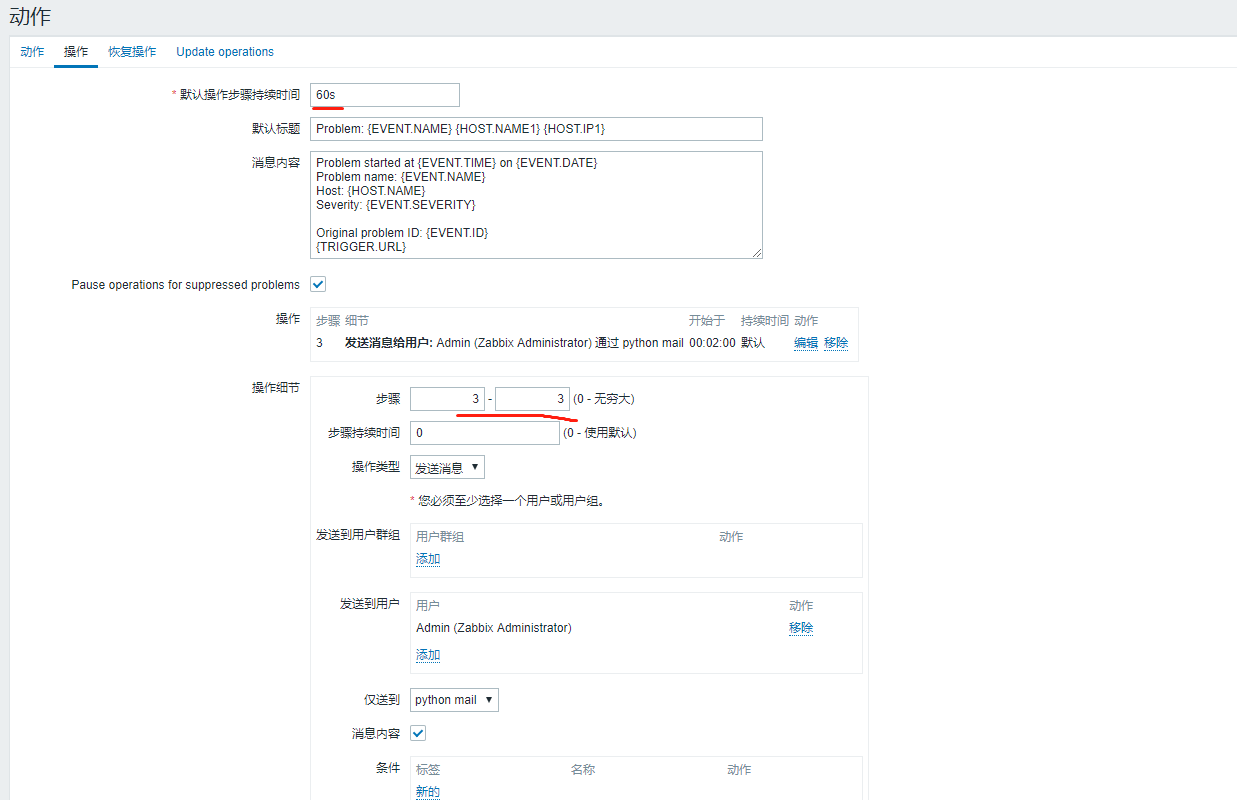Screen dimensions: 1237x800
Task: Click the first 步骤 number field
Action: click(x=447, y=398)
